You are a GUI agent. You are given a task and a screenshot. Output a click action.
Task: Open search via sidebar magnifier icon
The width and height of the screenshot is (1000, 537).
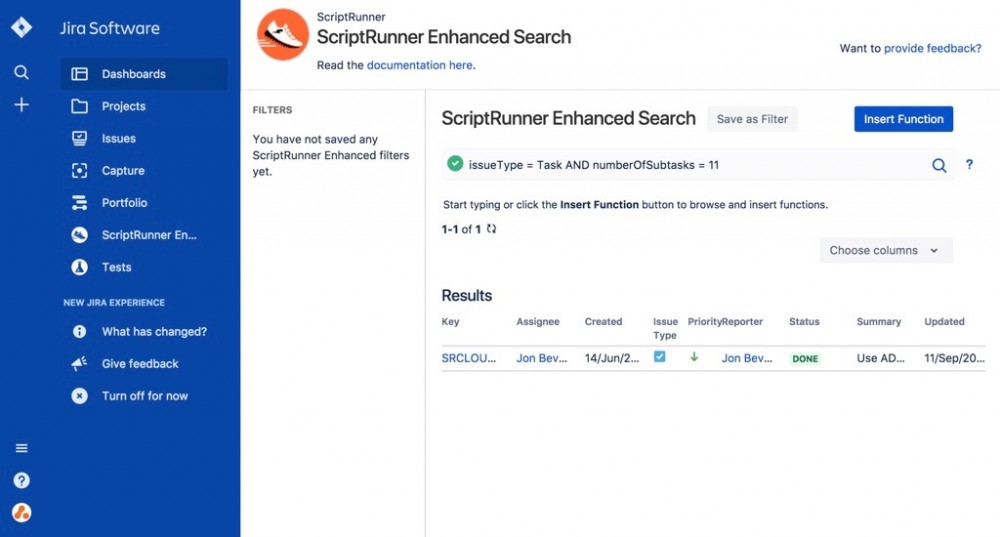[21, 73]
